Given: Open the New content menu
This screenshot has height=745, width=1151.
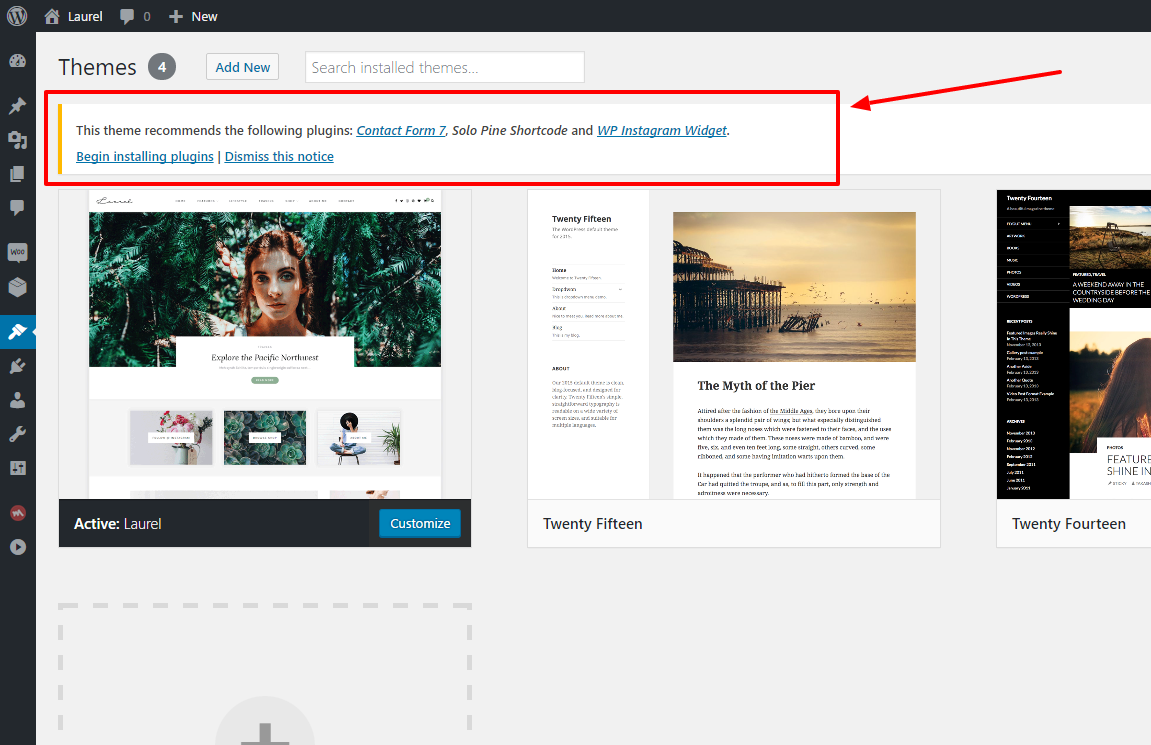Looking at the screenshot, I should 193,16.
